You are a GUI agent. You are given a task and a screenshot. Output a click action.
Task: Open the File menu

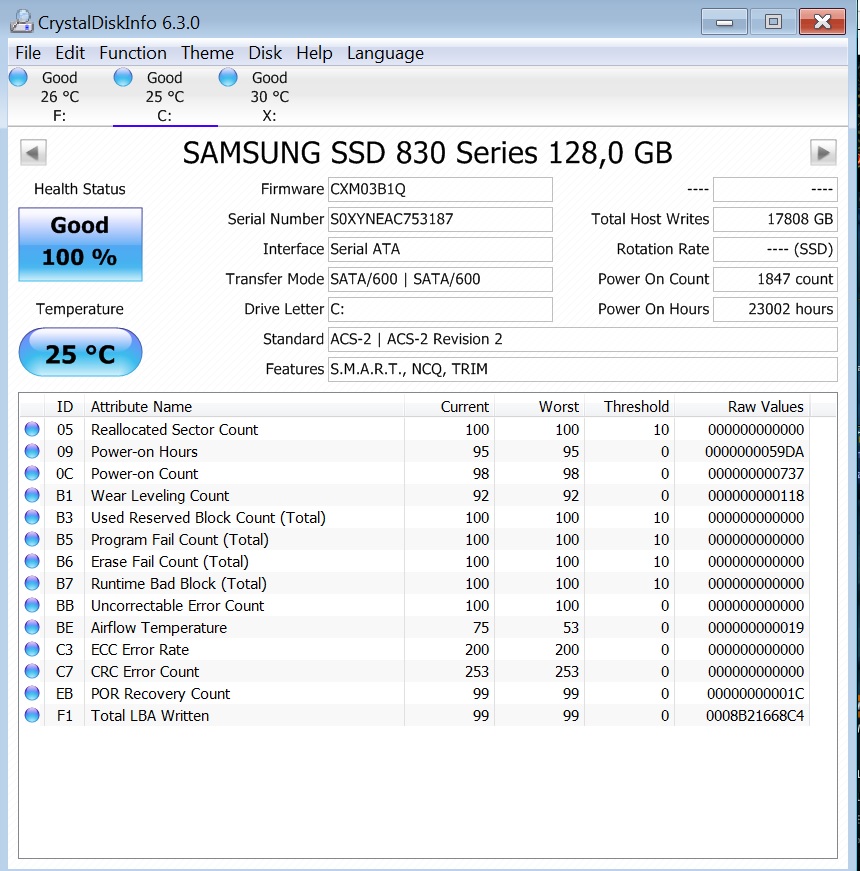pos(28,53)
